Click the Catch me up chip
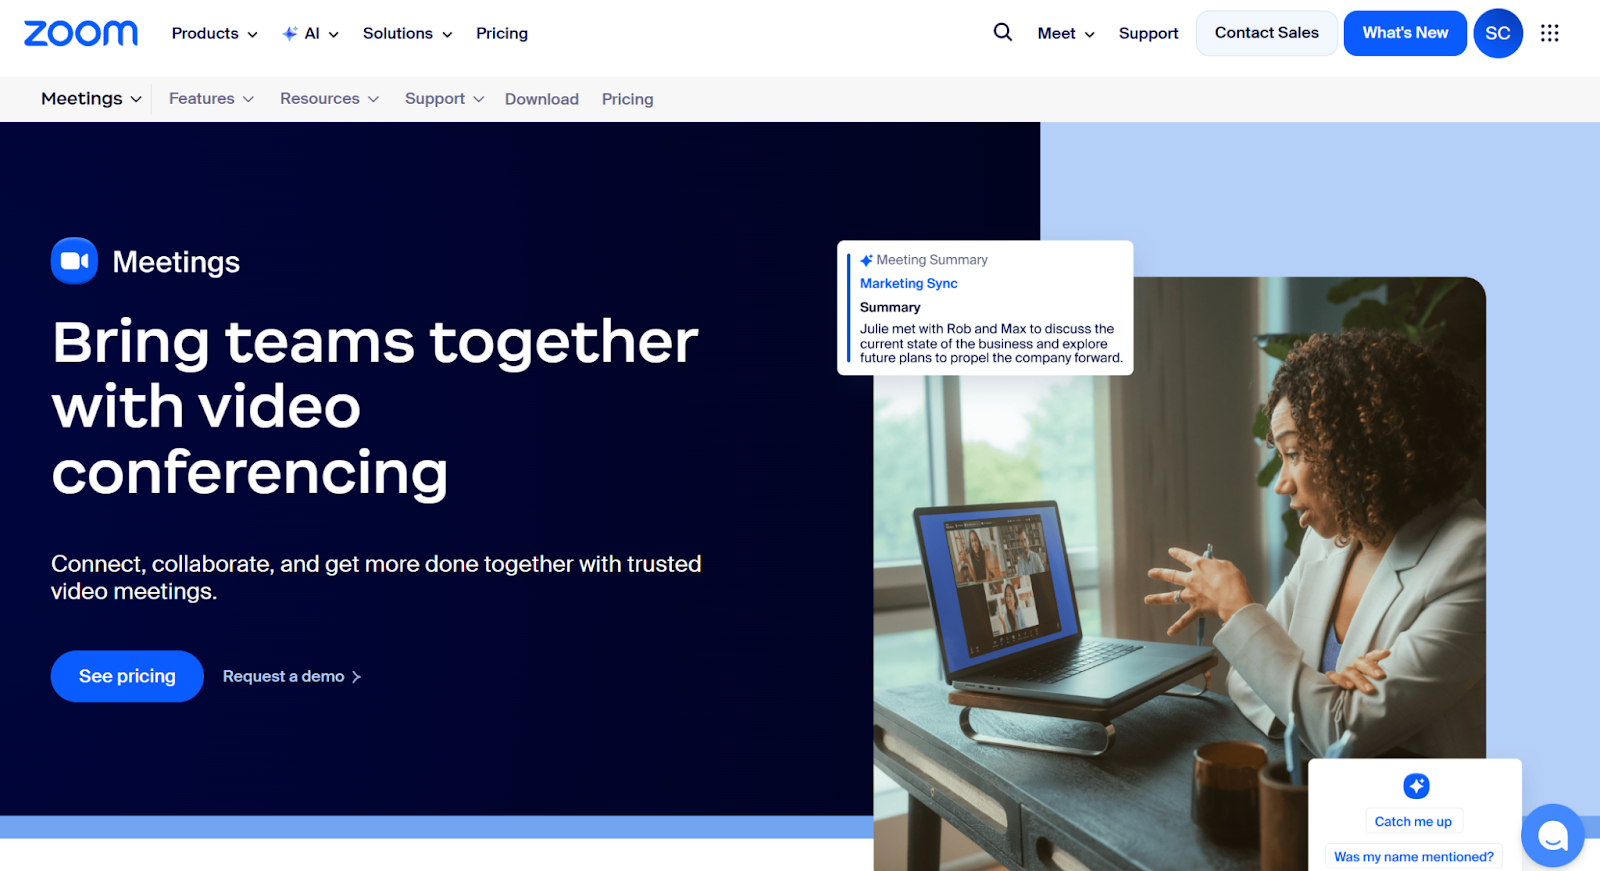Screen dimensions: 1600x871 pyautogui.click(x=1413, y=821)
